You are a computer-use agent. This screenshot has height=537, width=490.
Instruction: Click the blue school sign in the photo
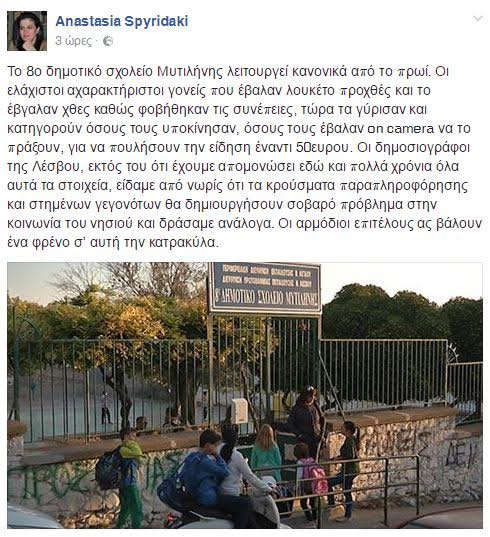[x=264, y=288]
